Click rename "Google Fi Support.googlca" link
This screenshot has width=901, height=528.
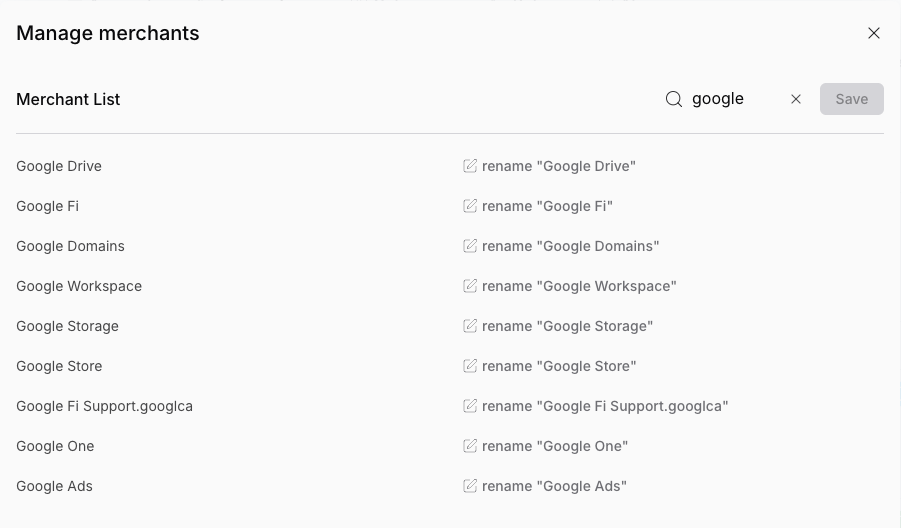pyautogui.click(x=605, y=406)
